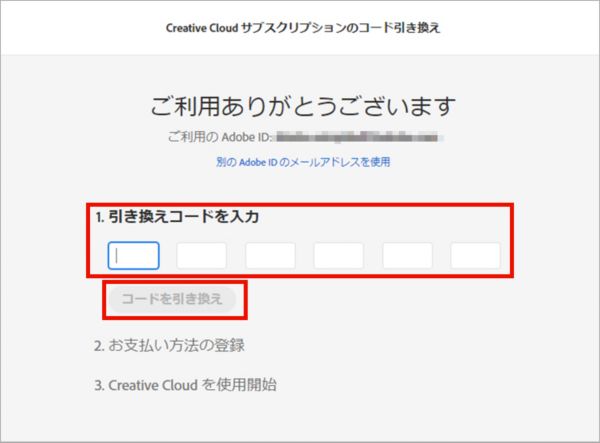Click the ご利用ありがとうございます heading
Image resolution: width=600 pixels, height=443 pixels.
(303, 106)
